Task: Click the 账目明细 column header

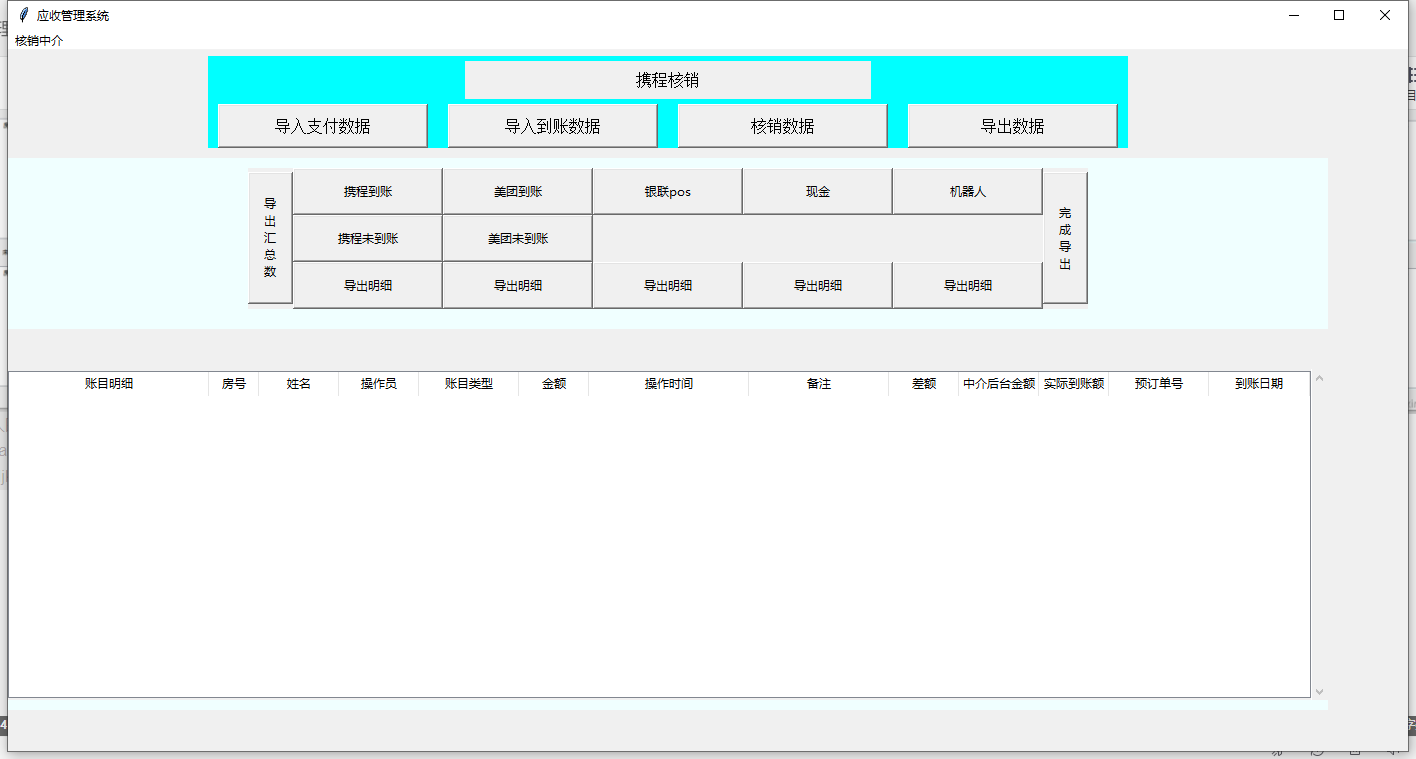Action: pyautogui.click(x=109, y=384)
